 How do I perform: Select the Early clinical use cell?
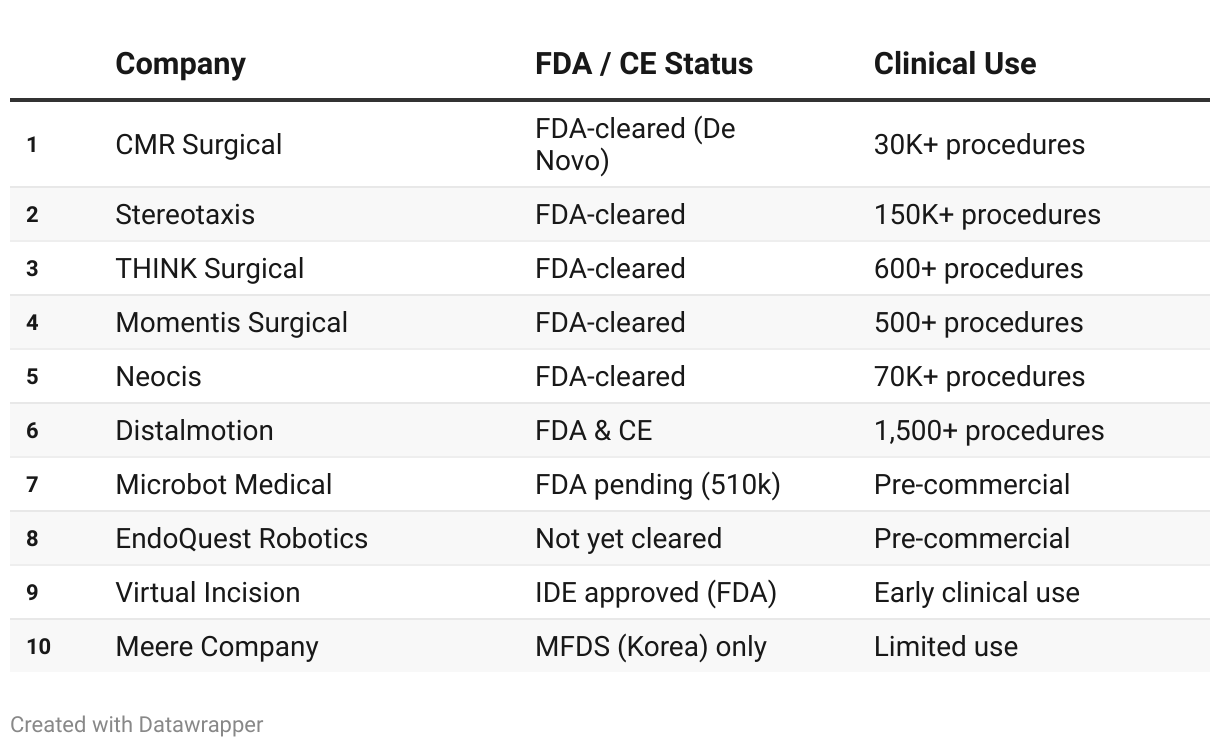coord(977,593)
